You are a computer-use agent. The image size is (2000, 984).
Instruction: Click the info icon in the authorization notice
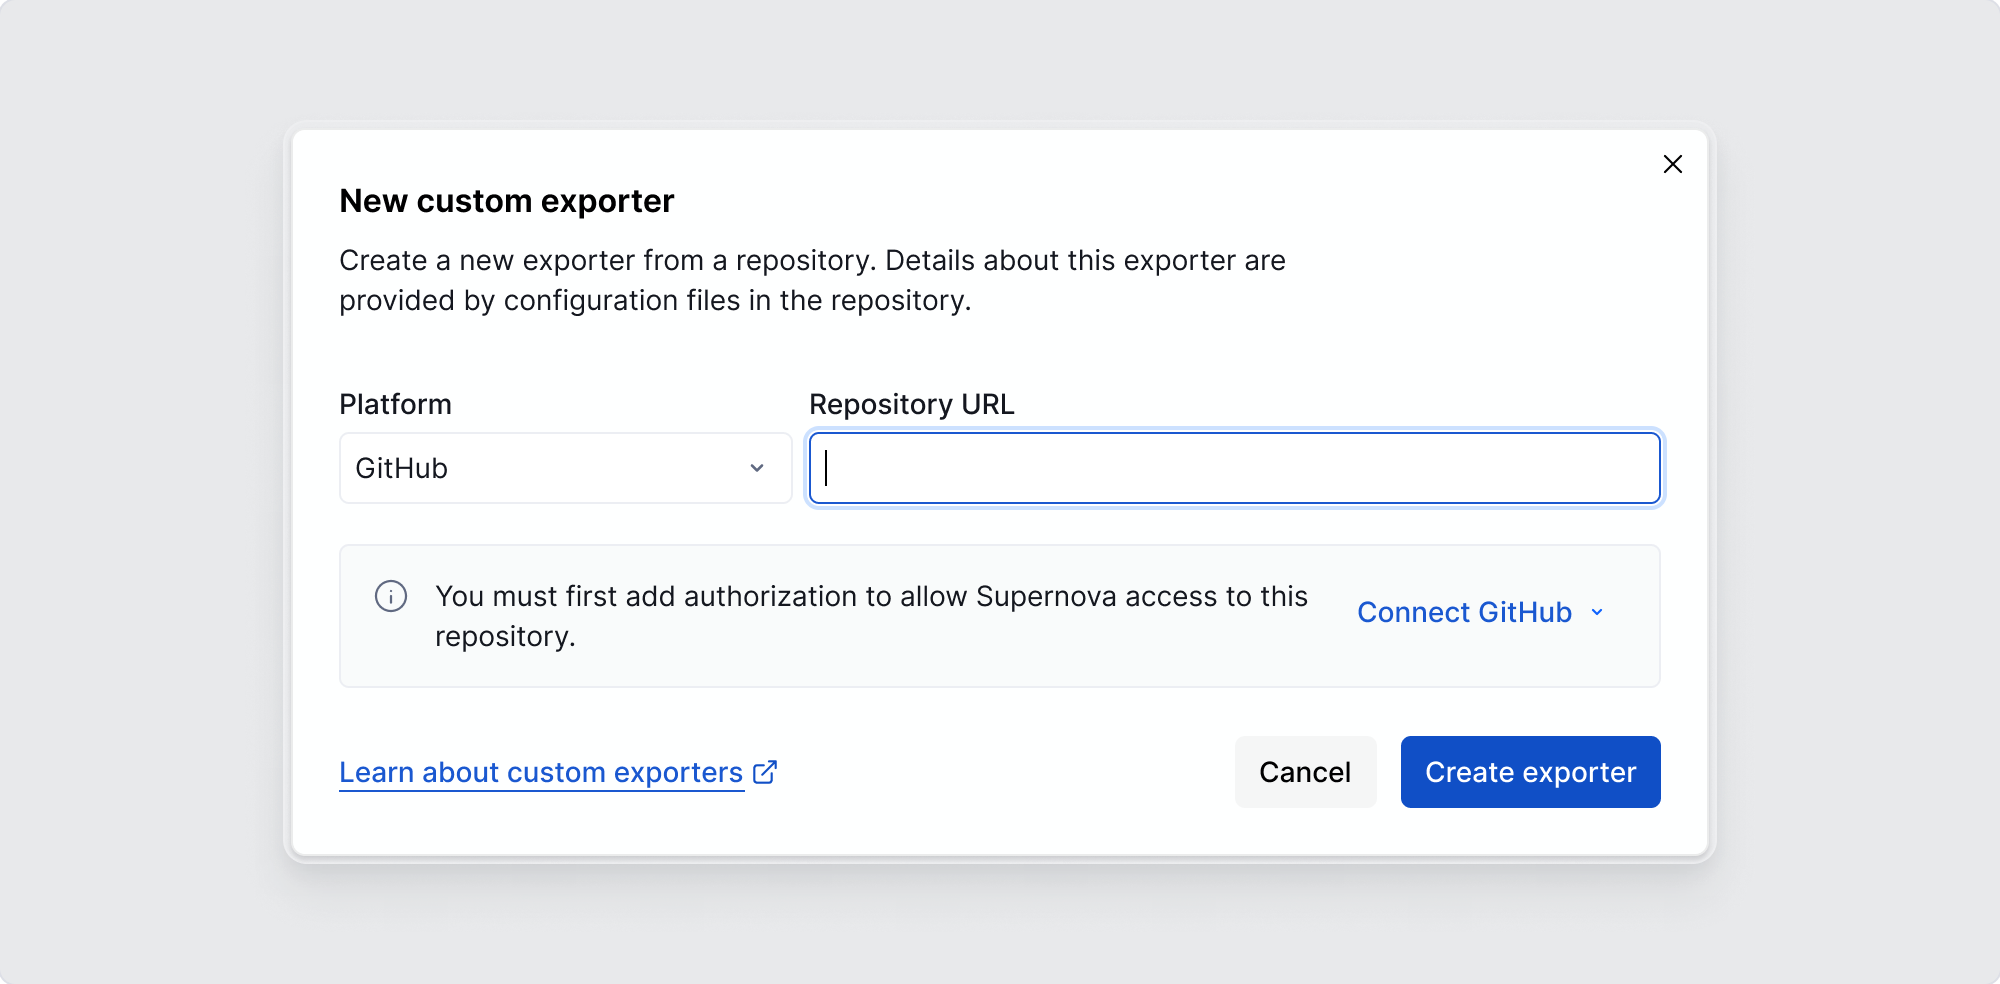point(391,596)
